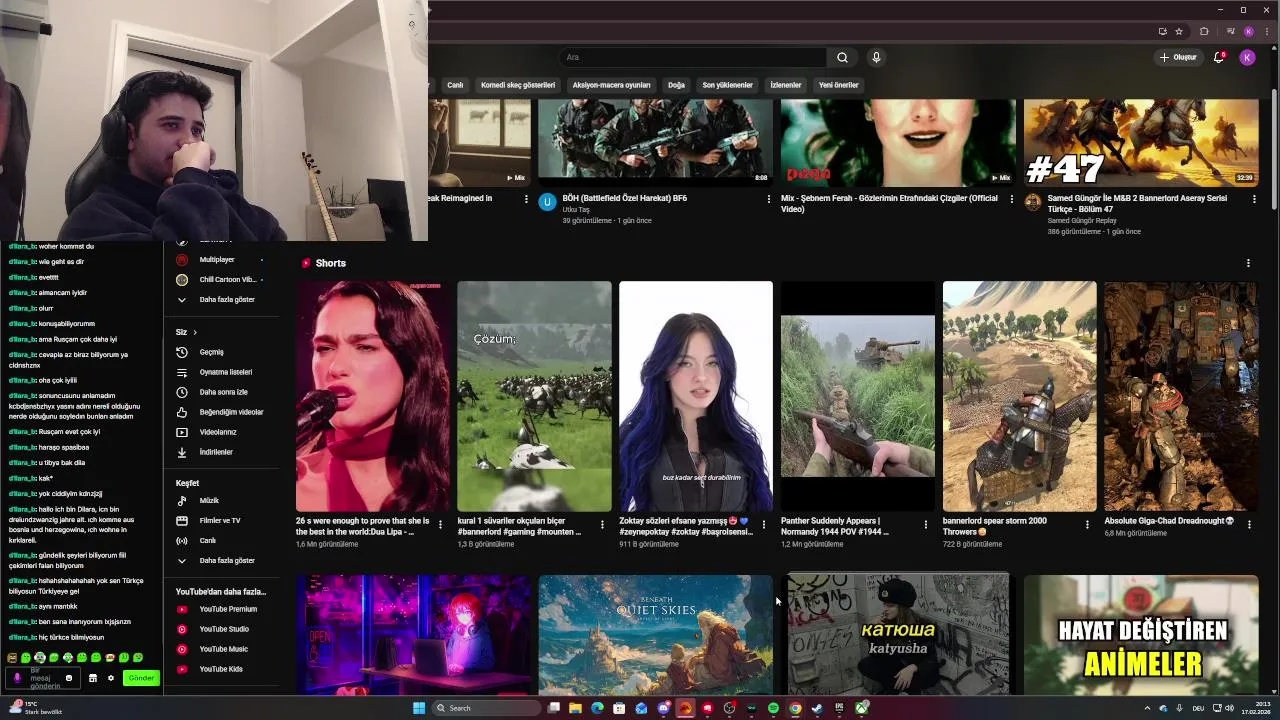Viewport: 1280px width, 720px height.
Task: Open Xbox app from taskbar
Action: tap(861, 708)
